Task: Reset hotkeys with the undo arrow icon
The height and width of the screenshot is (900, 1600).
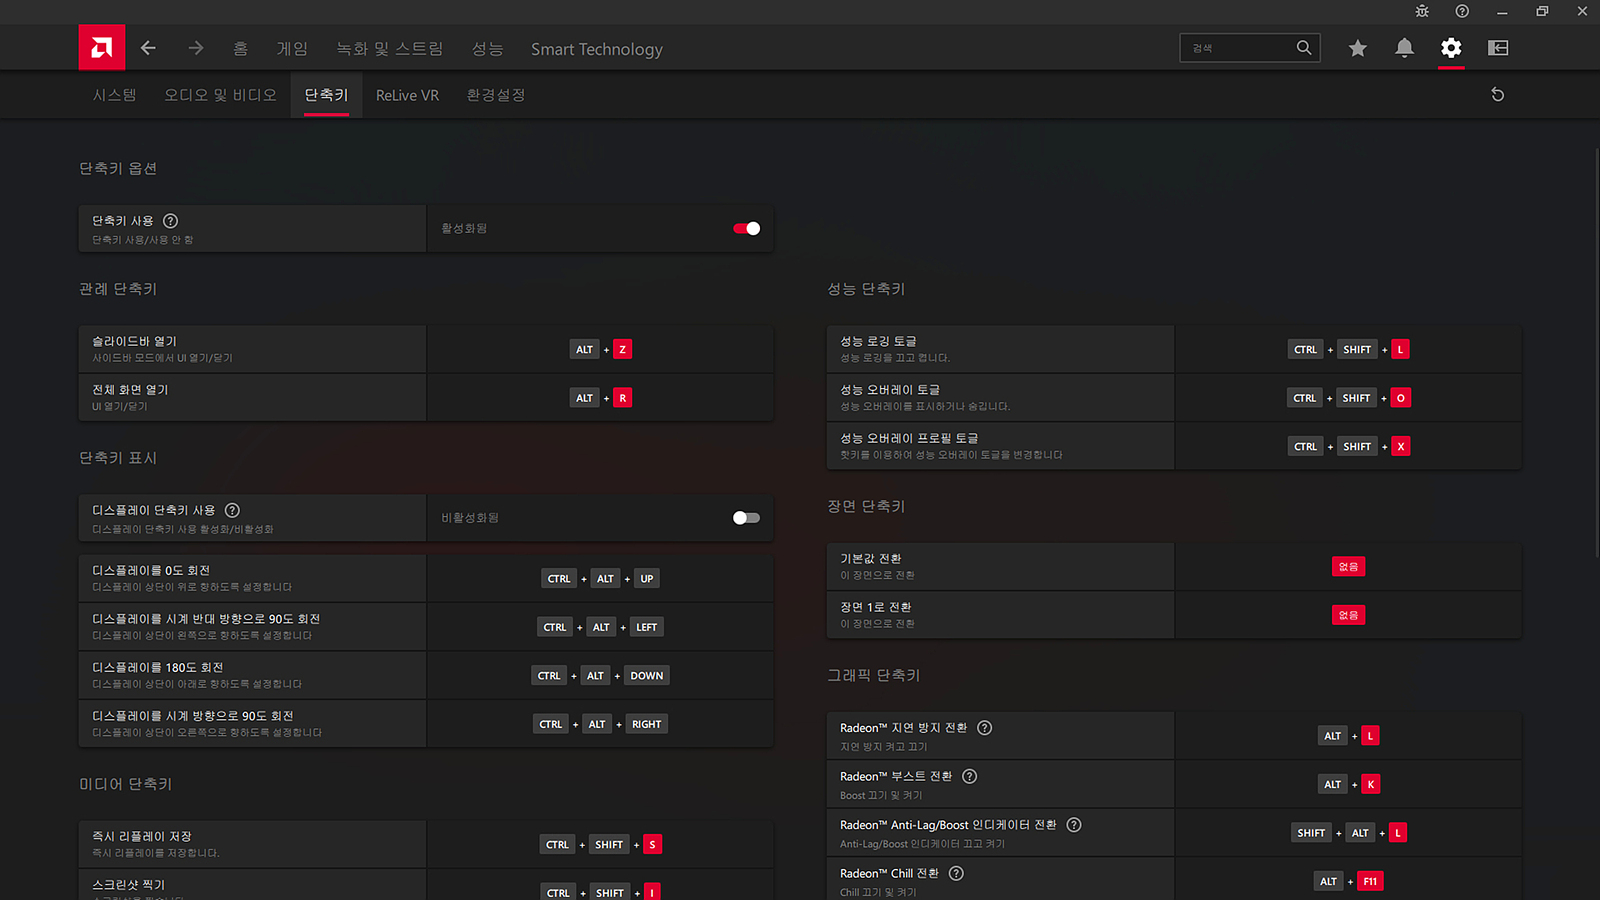Action: coord(1497,95)
